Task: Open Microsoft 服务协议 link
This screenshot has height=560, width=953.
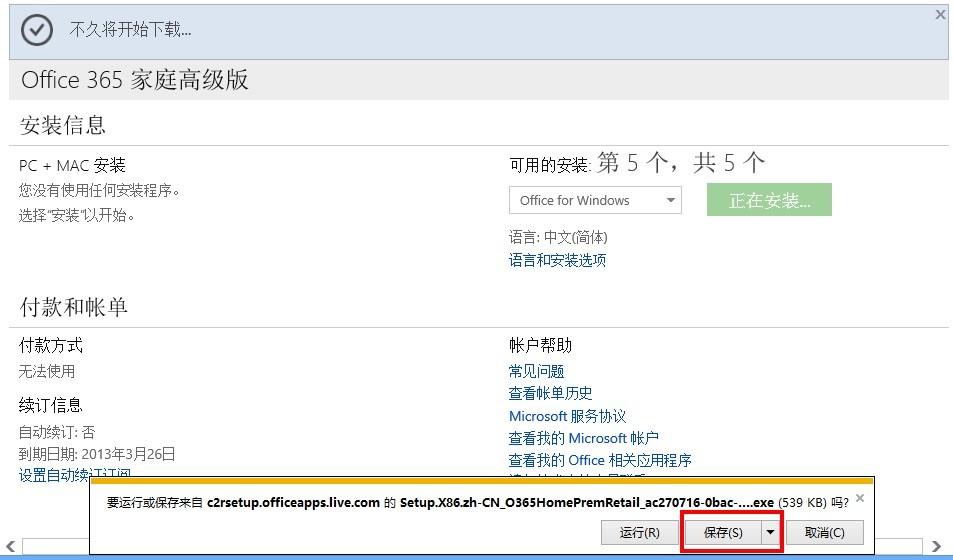Action: [567, 416]
